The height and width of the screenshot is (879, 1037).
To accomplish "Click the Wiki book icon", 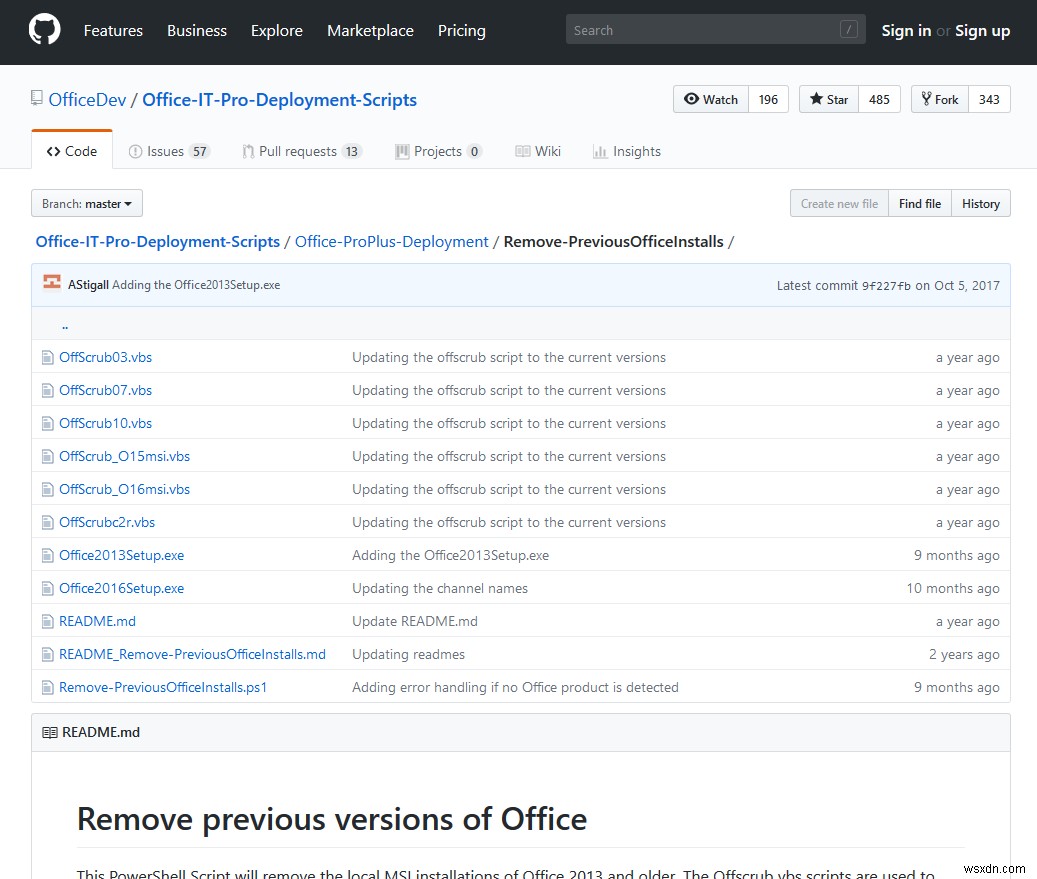I will [x=523, y=151].
